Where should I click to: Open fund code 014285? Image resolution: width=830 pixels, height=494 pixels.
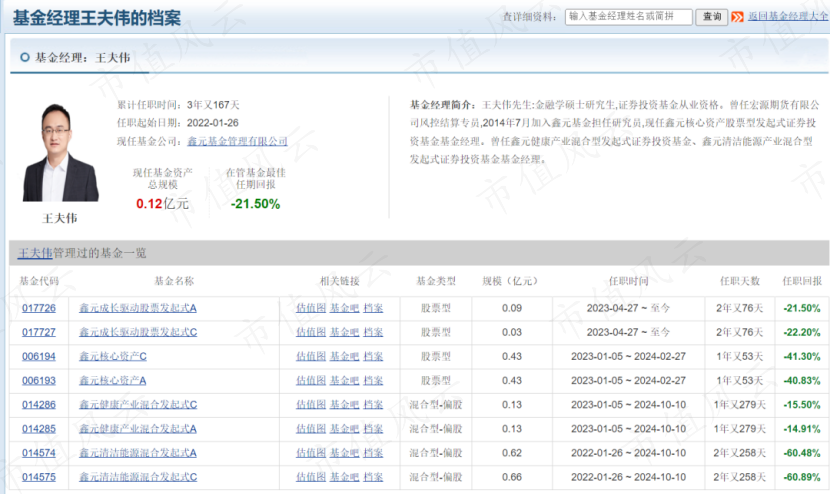click(39, 429)
